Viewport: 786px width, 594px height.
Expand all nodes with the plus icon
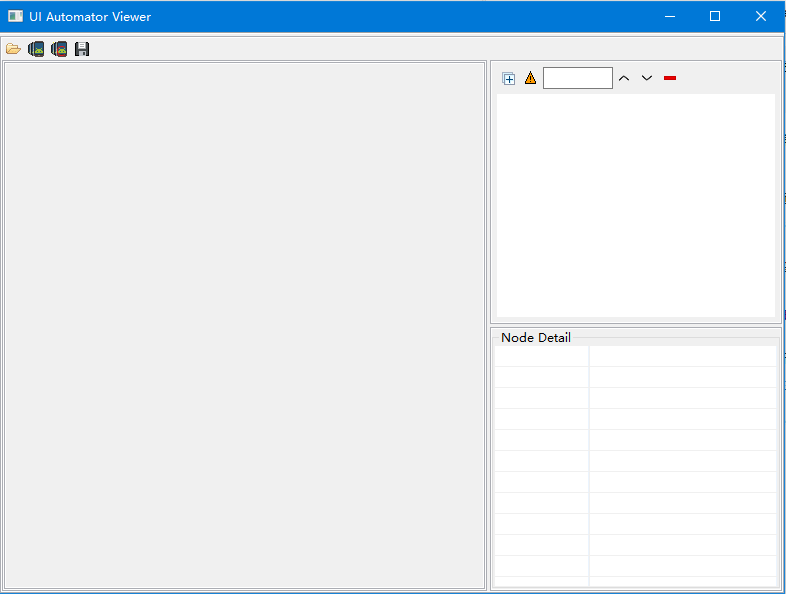(508, 78)
